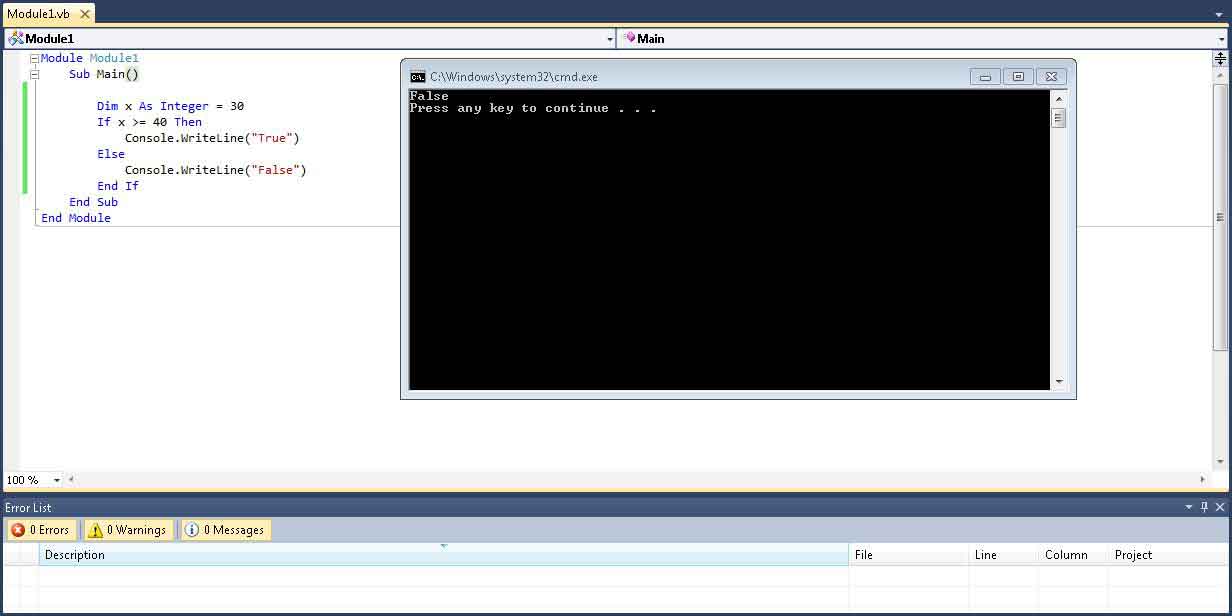Toggle the 0 Warnings filter
The height and width of the screenshot is (616, 1232).
pyautogui.click(x=128, y=530)
